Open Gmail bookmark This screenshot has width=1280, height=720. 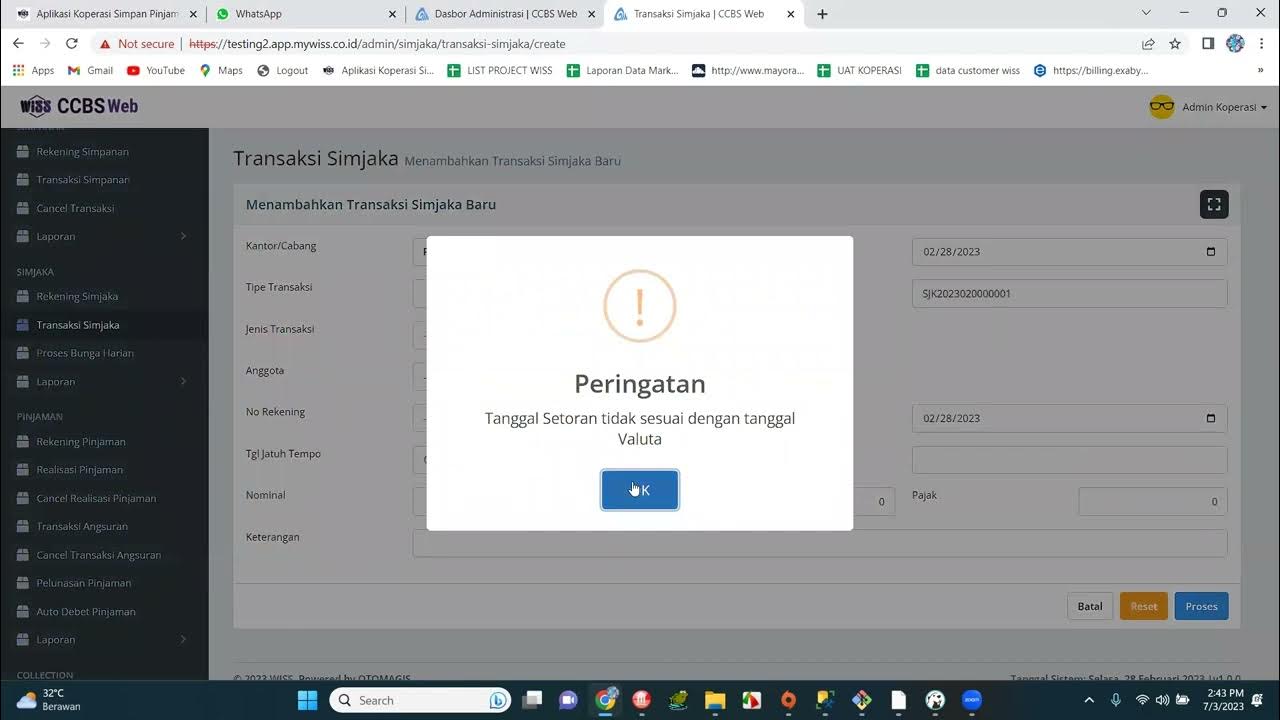(x=90, y=71)
